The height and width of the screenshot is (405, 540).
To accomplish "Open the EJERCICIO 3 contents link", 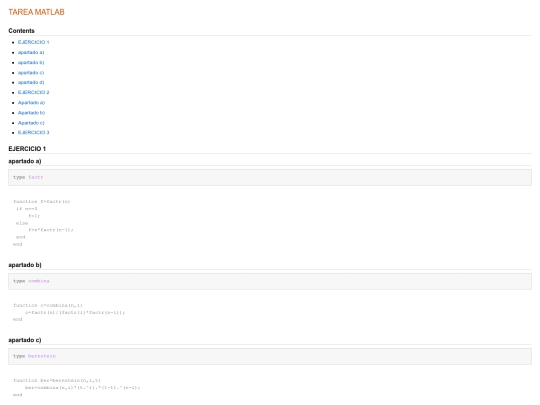I will point(33,133).
